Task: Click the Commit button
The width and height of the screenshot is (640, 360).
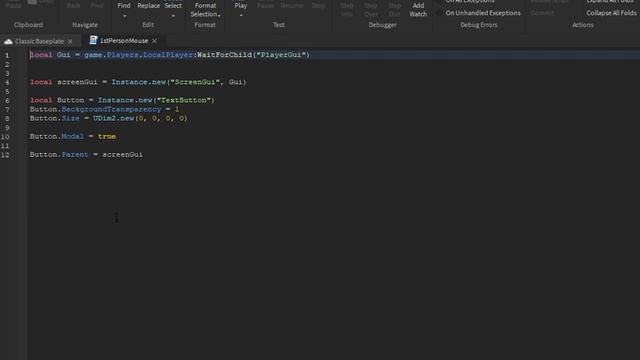Action: (542, 13)
